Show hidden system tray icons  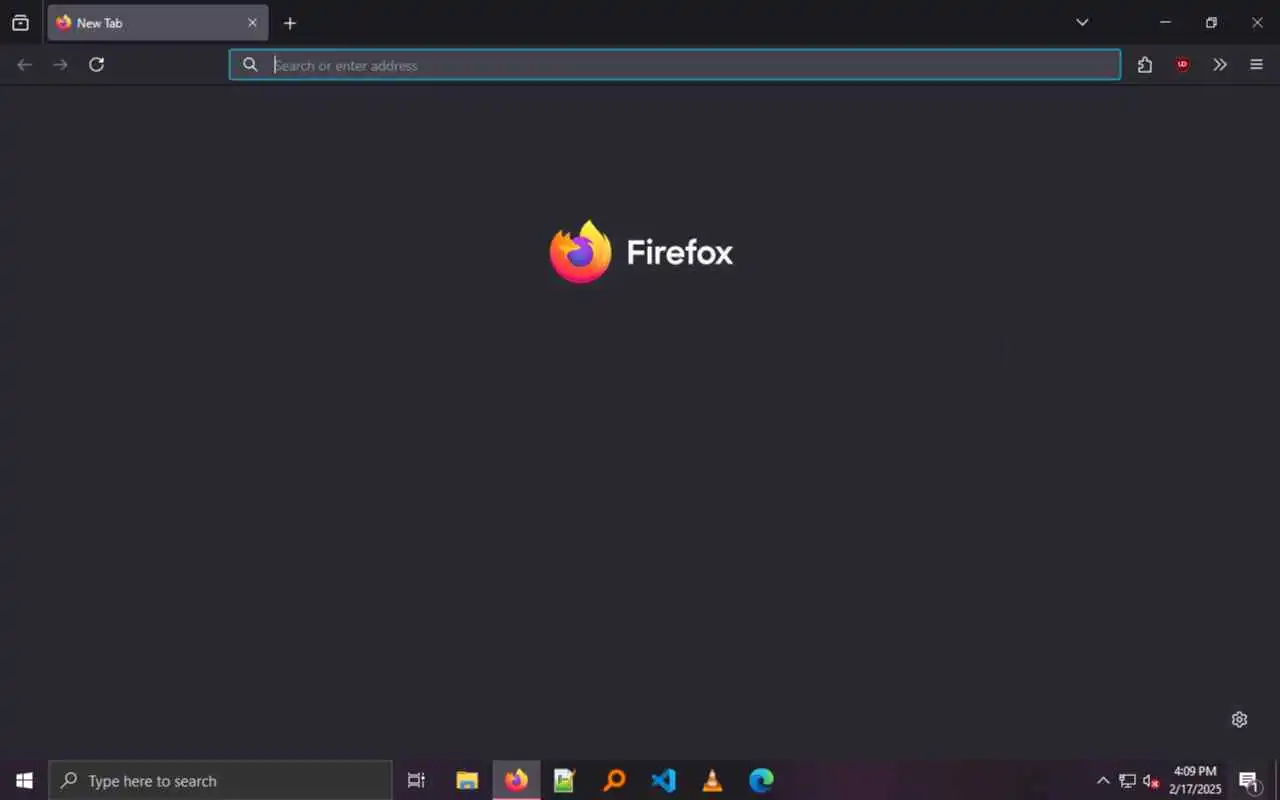coord(1103,780)
